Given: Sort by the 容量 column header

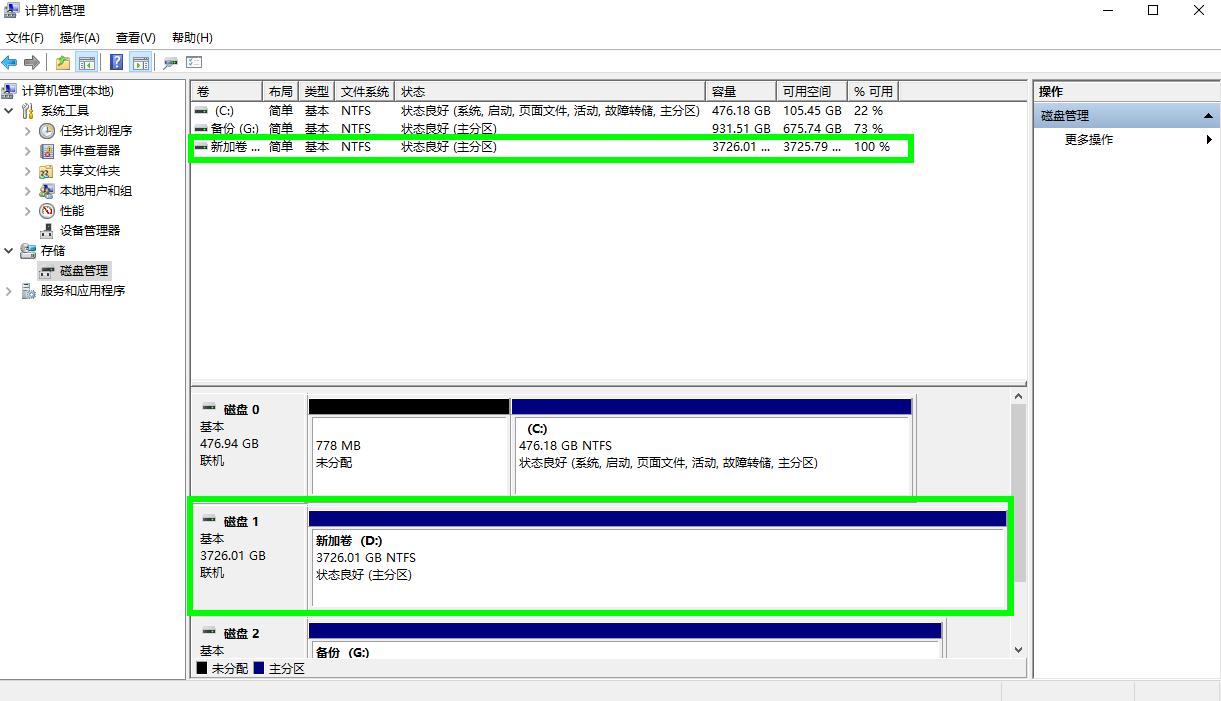Looking at the screenshot, I should 741,91.
